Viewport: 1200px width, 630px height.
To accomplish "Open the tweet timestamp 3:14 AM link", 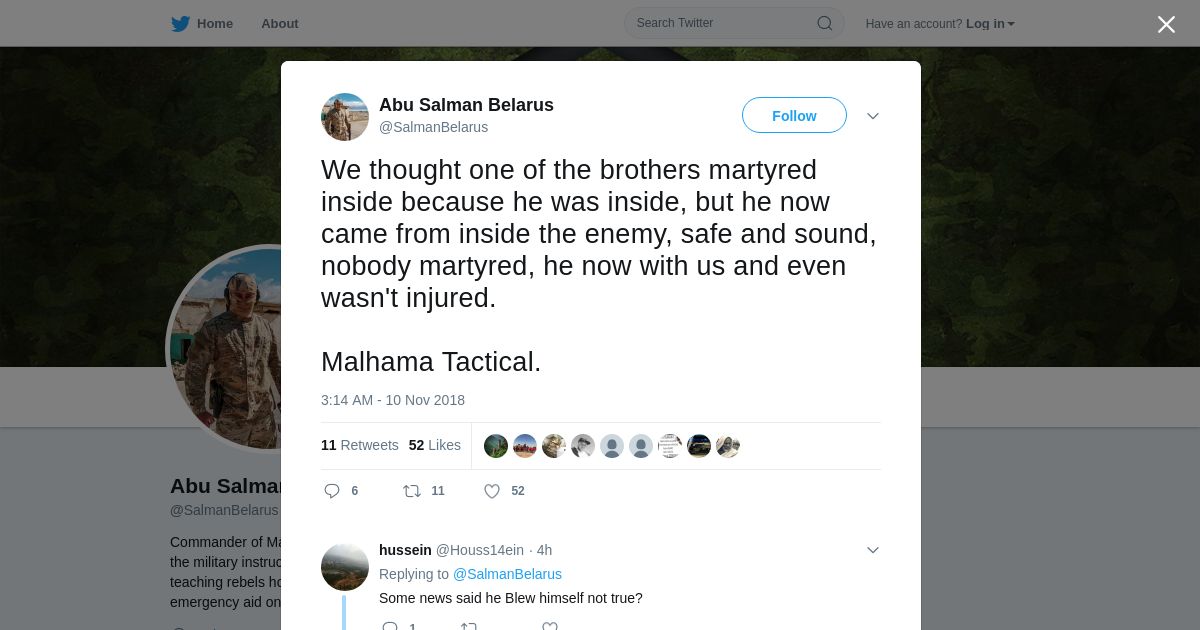I will click(393, 400).
